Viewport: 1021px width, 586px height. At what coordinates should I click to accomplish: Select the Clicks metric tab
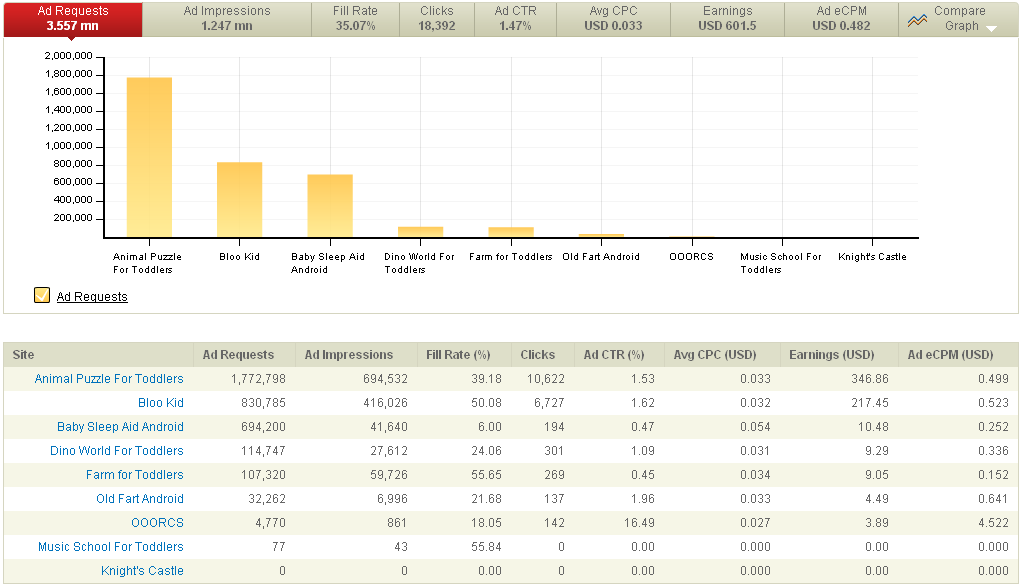(437, 18)
